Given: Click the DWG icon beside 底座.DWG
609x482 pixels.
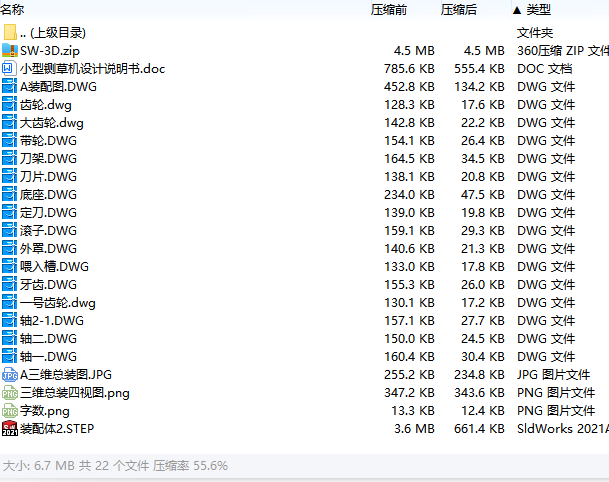Looking at the screenshot, I should pos(10,194).
